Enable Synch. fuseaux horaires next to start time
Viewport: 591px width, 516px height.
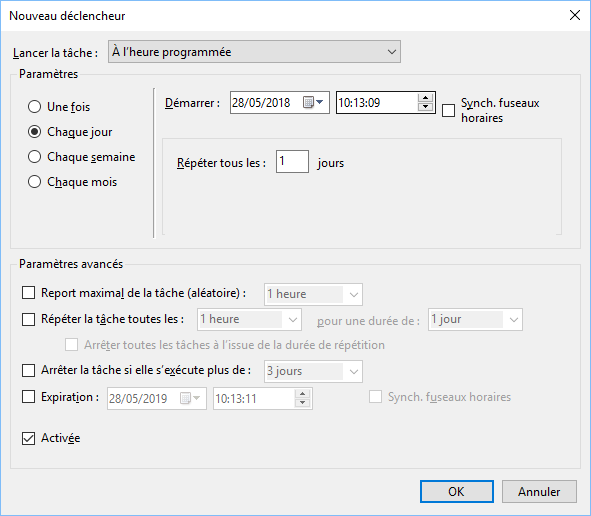coord(448,110)
